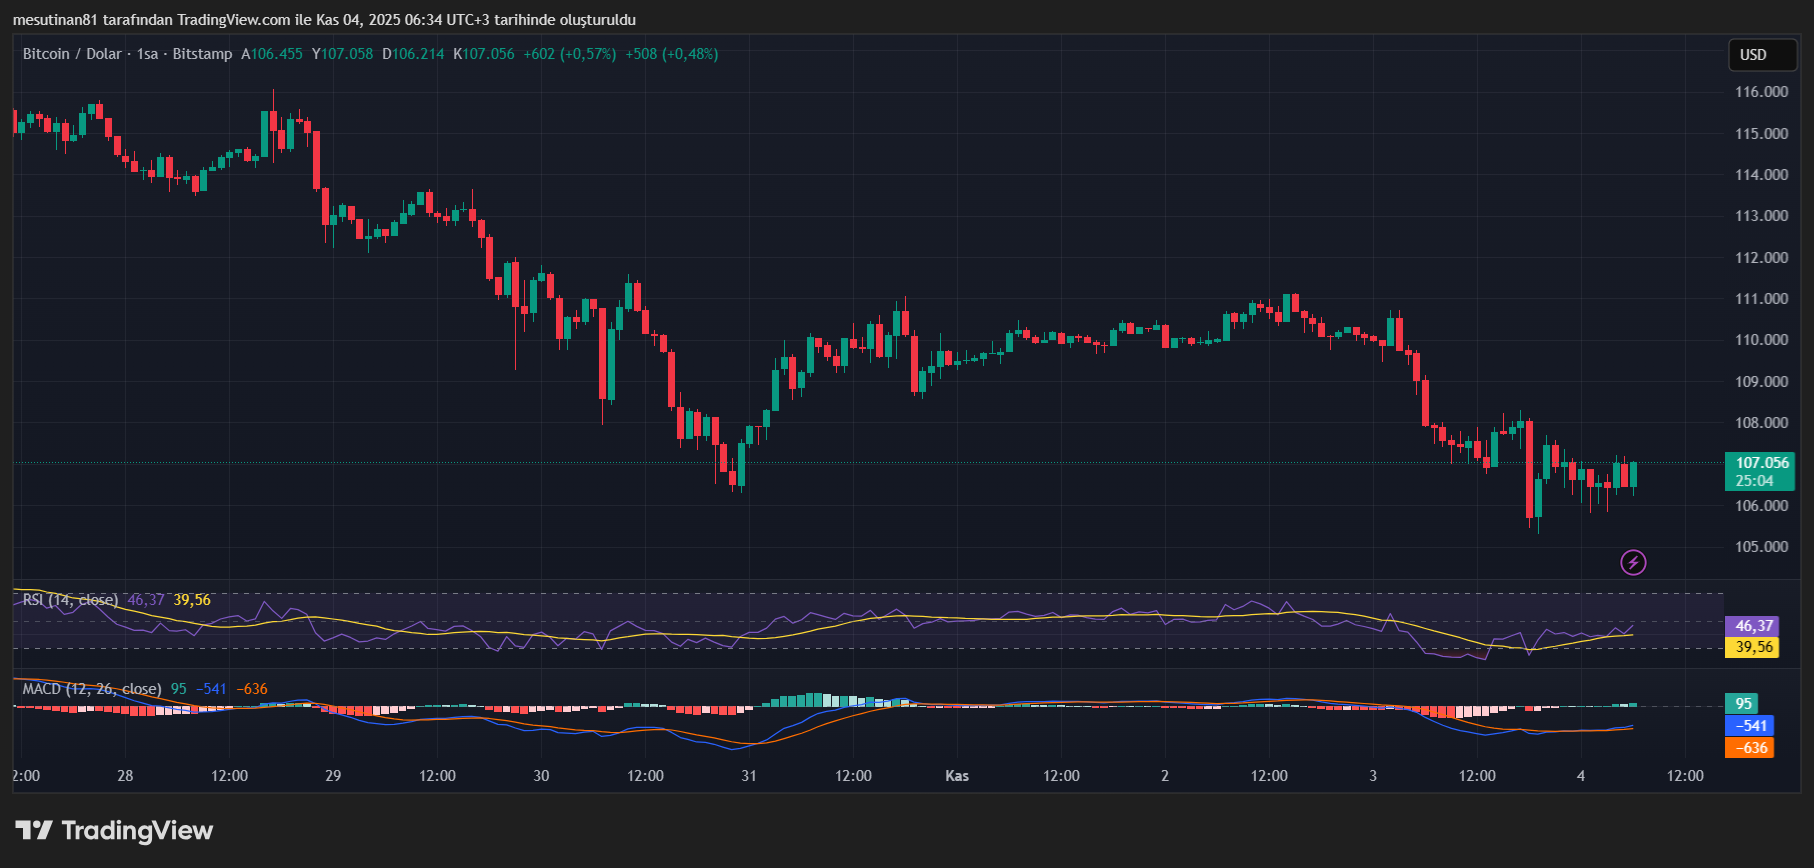Click the 105.000 level on the price axis

pyautogui.click(x=1761, y=547)
